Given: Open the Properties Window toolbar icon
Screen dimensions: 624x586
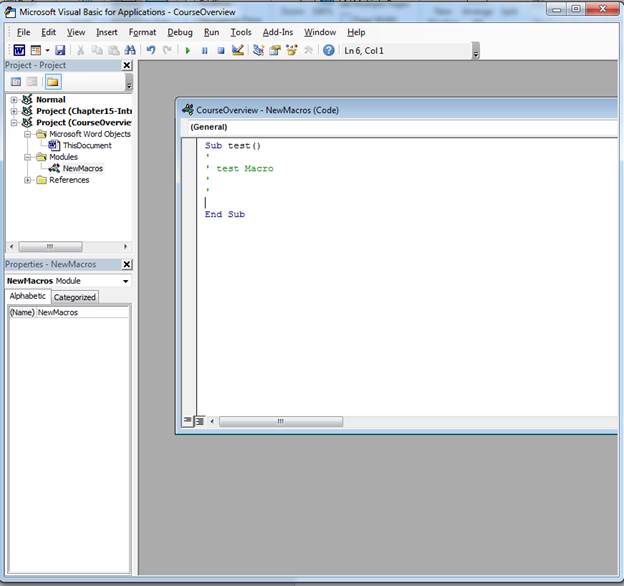Looking at the screenshot, I should tap(275, 50).
